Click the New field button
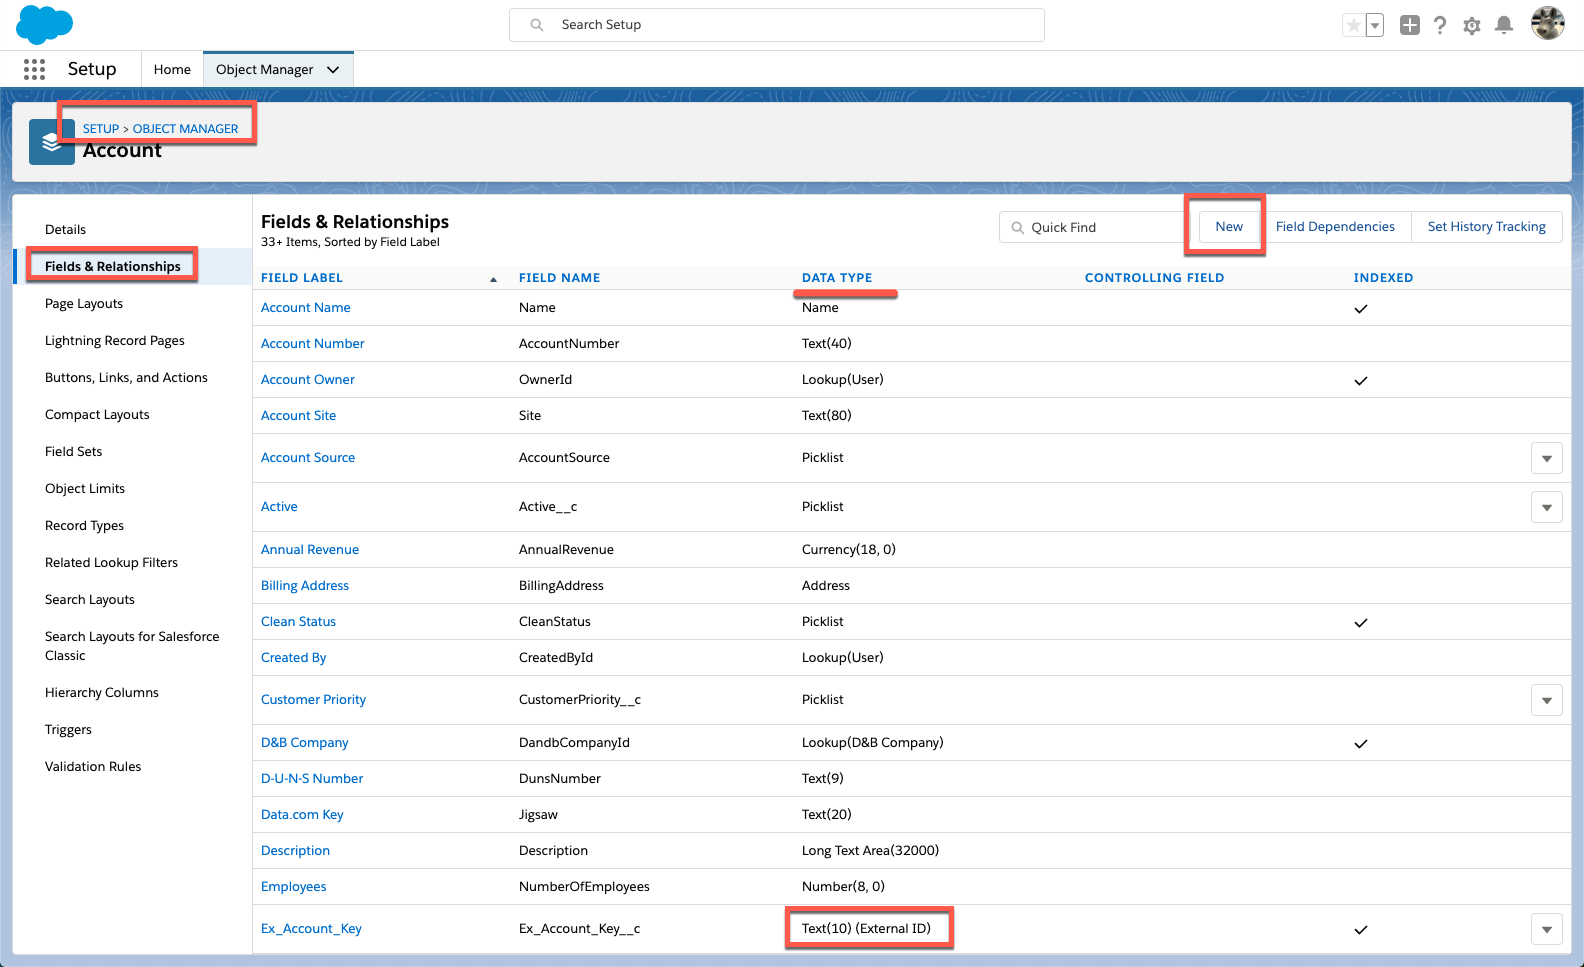This screenshot has width=1584, height=967. coord(1229,227)
